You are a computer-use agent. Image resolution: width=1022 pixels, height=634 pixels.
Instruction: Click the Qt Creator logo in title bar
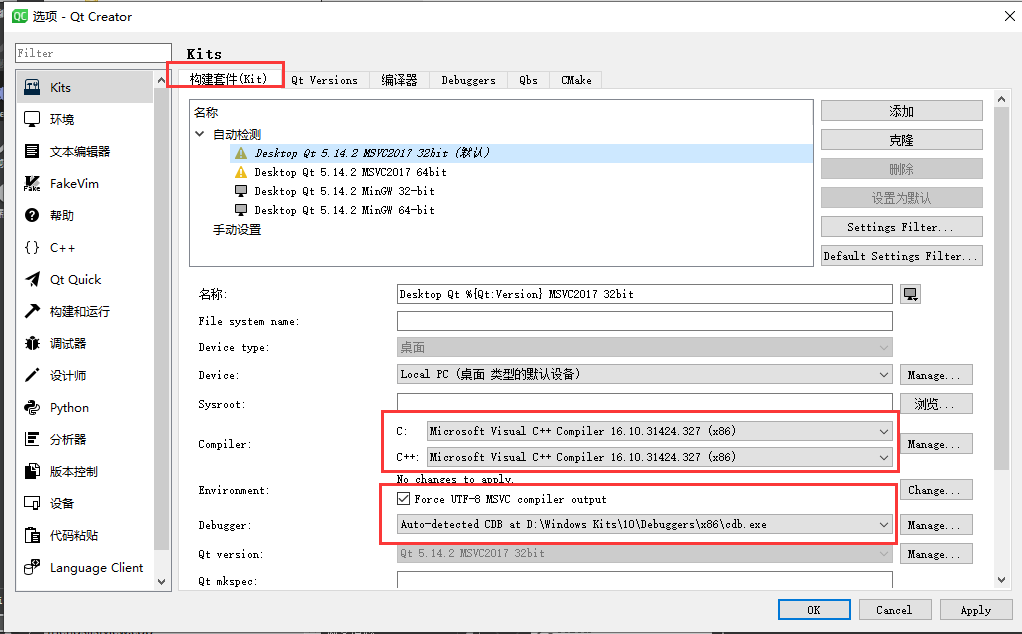(20, 16)
